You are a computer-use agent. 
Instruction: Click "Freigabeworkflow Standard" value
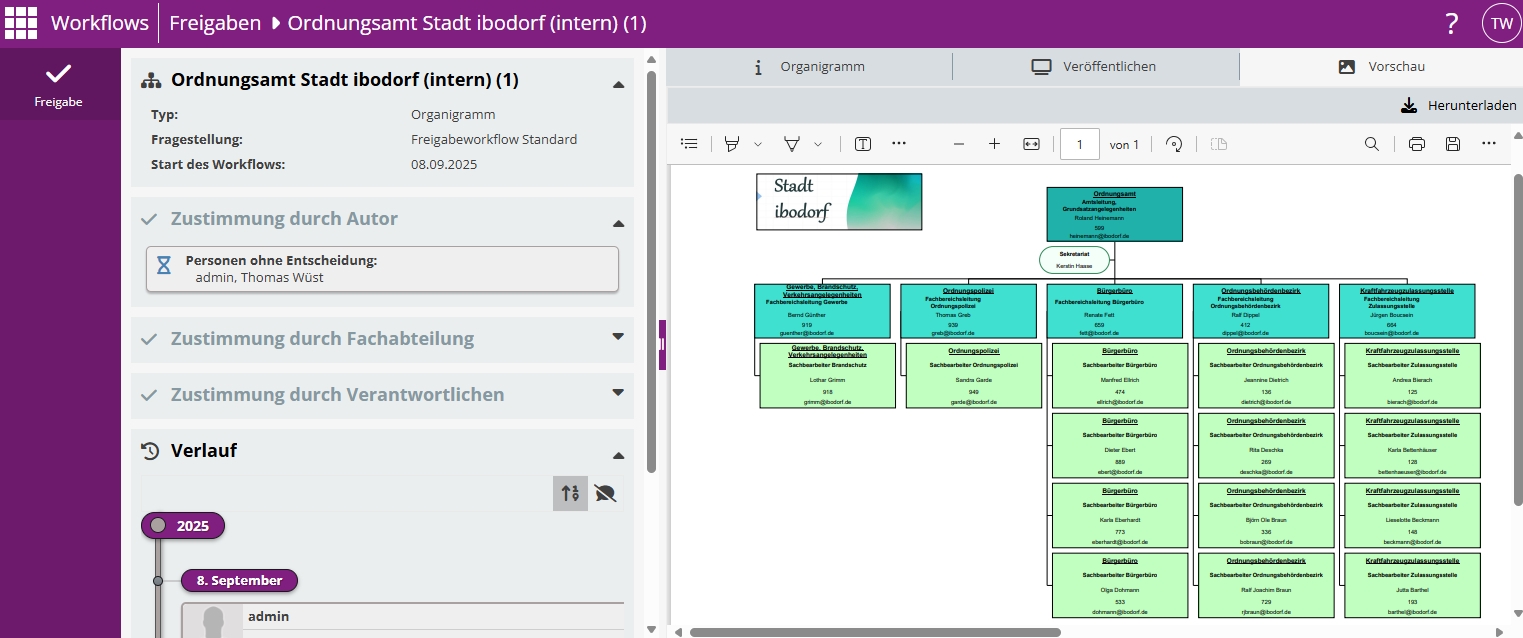pyautogui.click(x=494, y=140)
